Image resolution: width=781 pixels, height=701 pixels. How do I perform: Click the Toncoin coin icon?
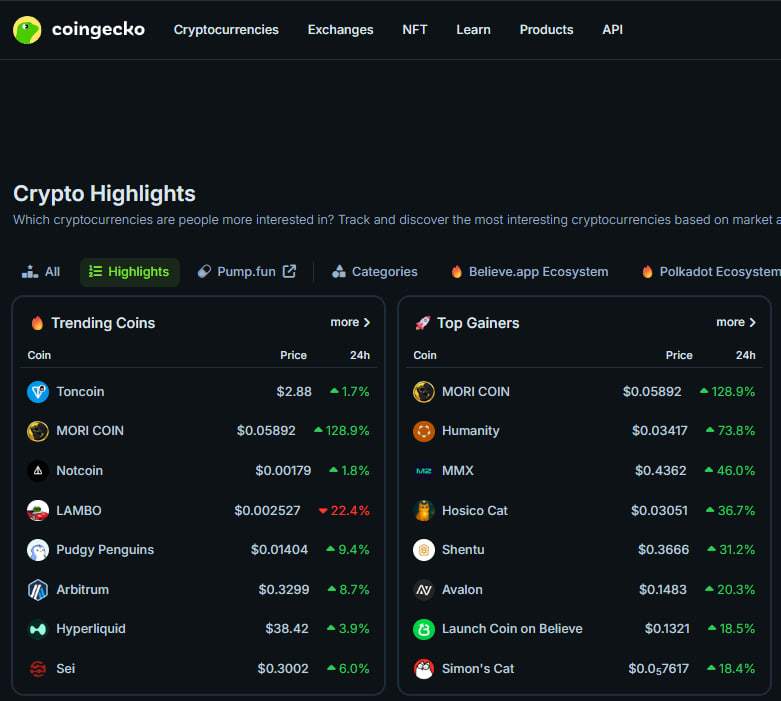pyautogui.click(x=38, y=392)
